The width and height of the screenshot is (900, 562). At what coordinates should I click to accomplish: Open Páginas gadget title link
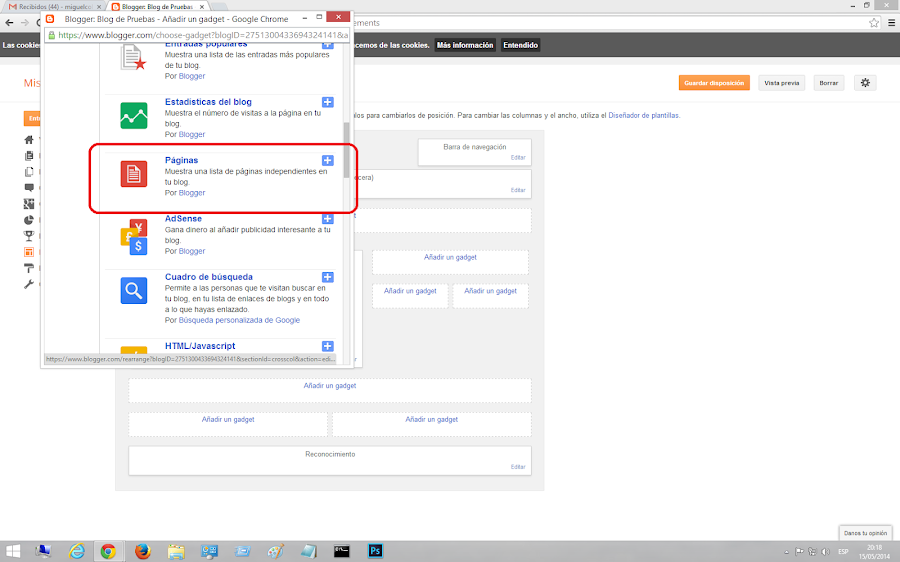pos(181,160)
